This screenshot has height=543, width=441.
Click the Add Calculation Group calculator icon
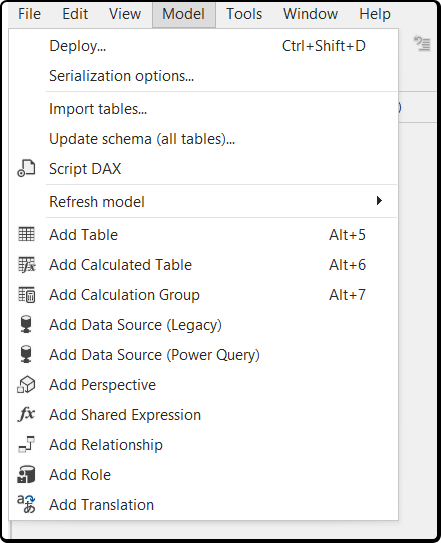(26, 295)
